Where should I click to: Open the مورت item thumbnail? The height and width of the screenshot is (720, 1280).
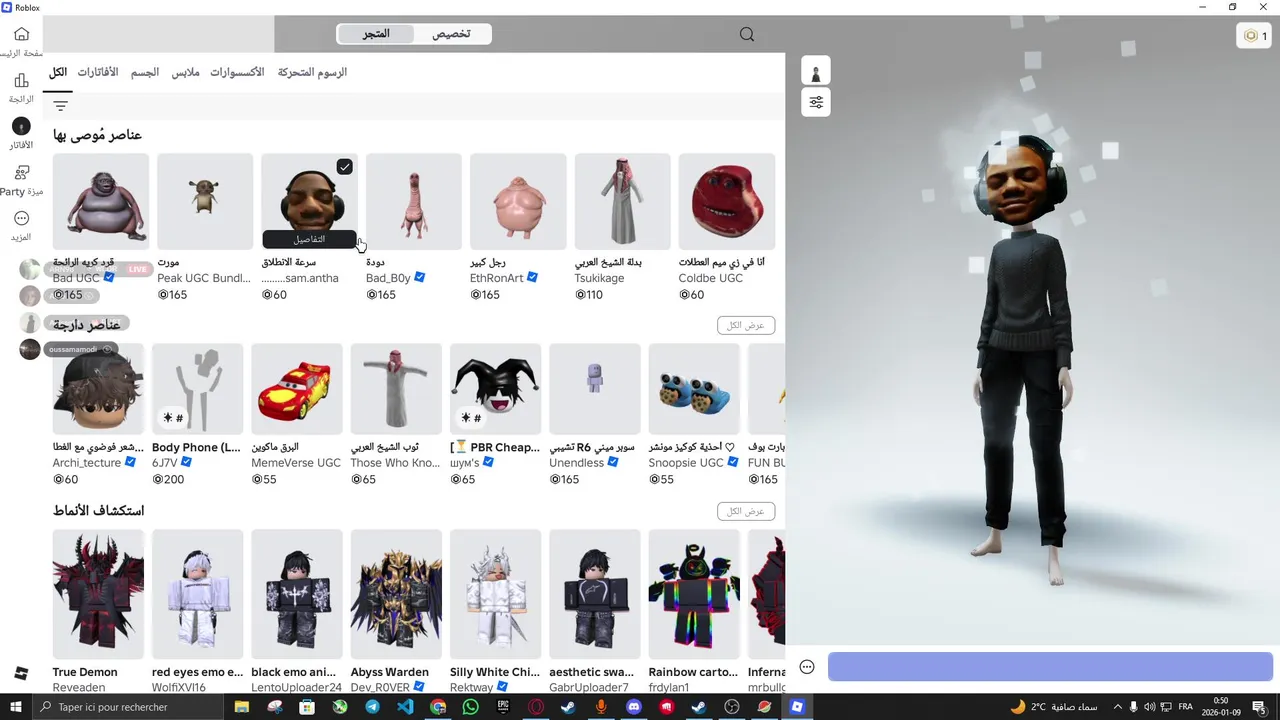[x=205, y=201]
